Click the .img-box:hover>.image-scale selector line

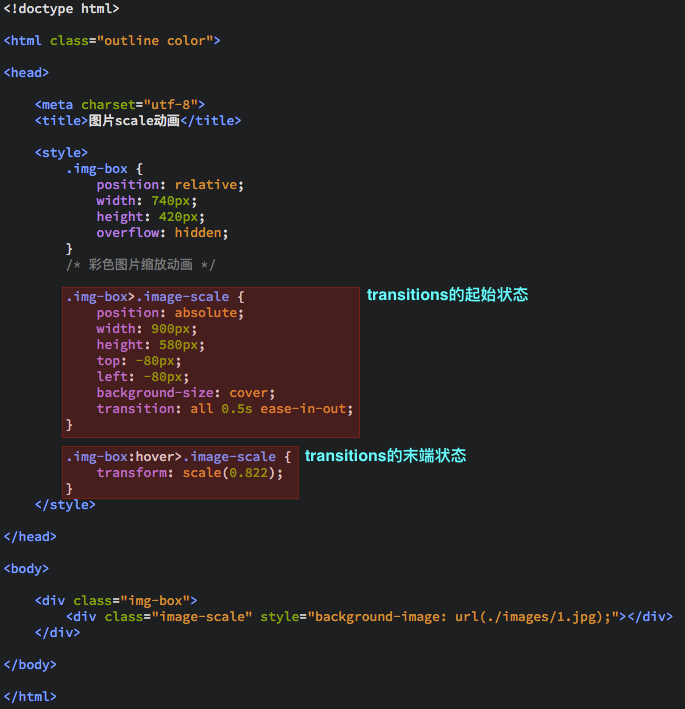point(179,457)
